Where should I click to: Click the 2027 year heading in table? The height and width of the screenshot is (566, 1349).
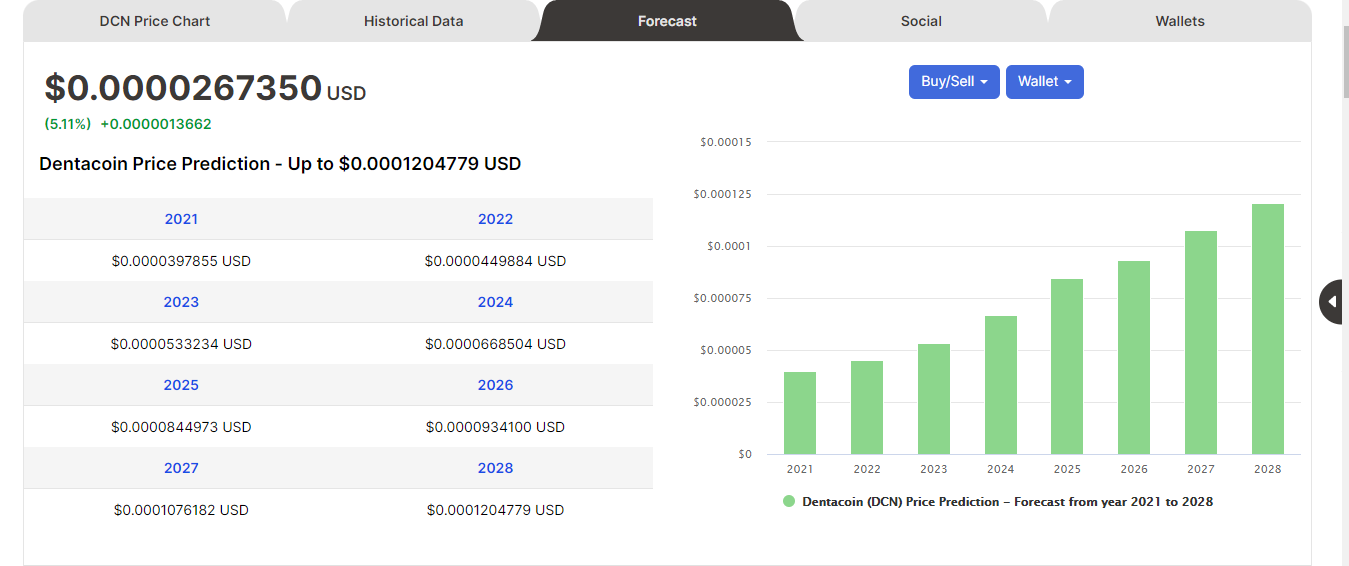[x=181, y=468]
